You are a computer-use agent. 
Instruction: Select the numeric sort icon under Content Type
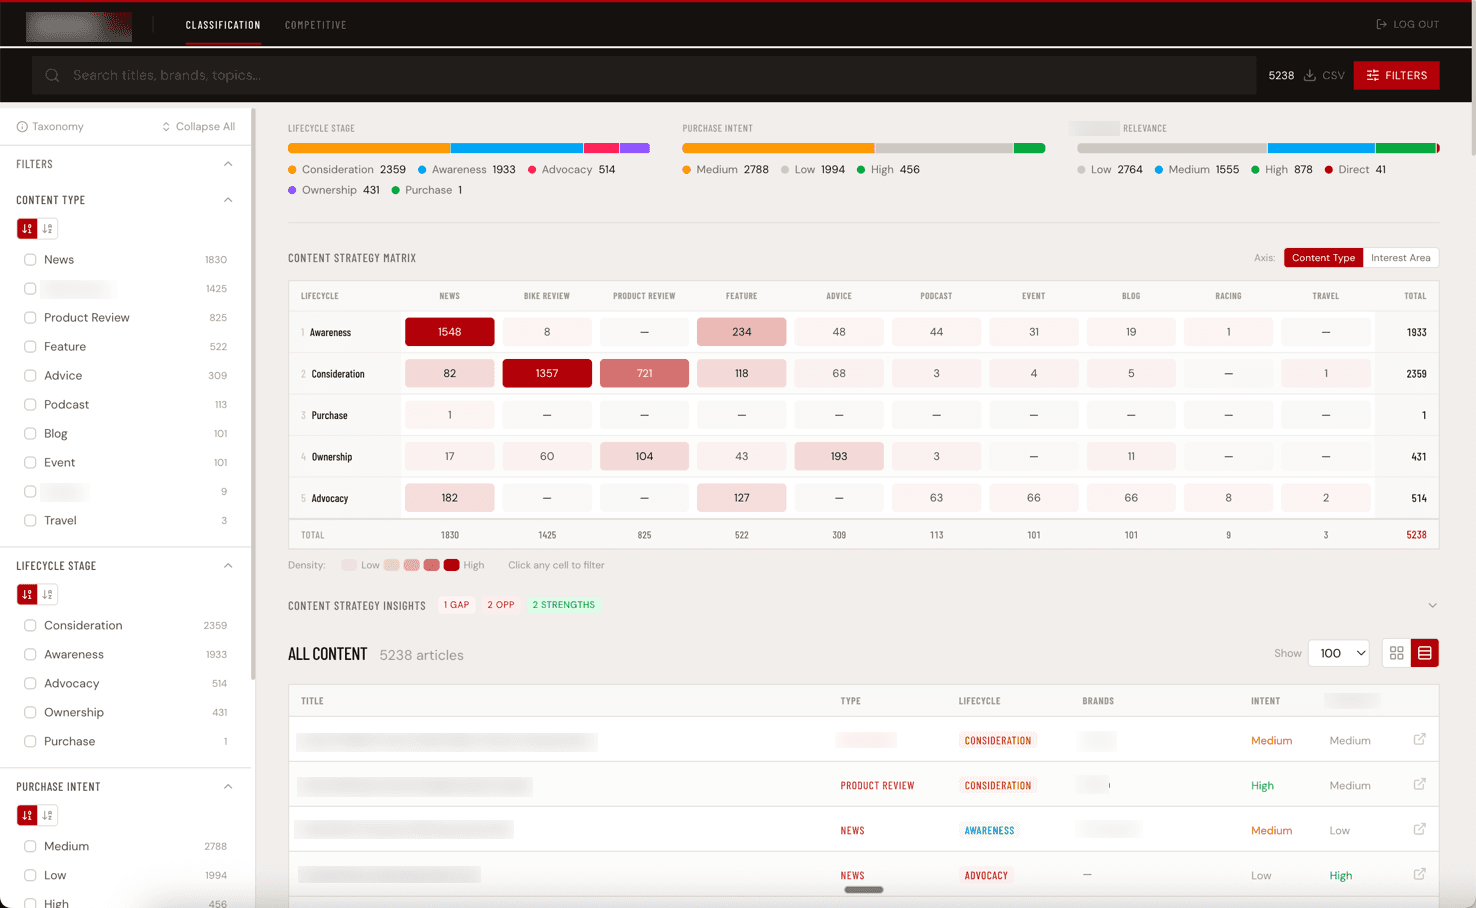(x=27, y=228)
